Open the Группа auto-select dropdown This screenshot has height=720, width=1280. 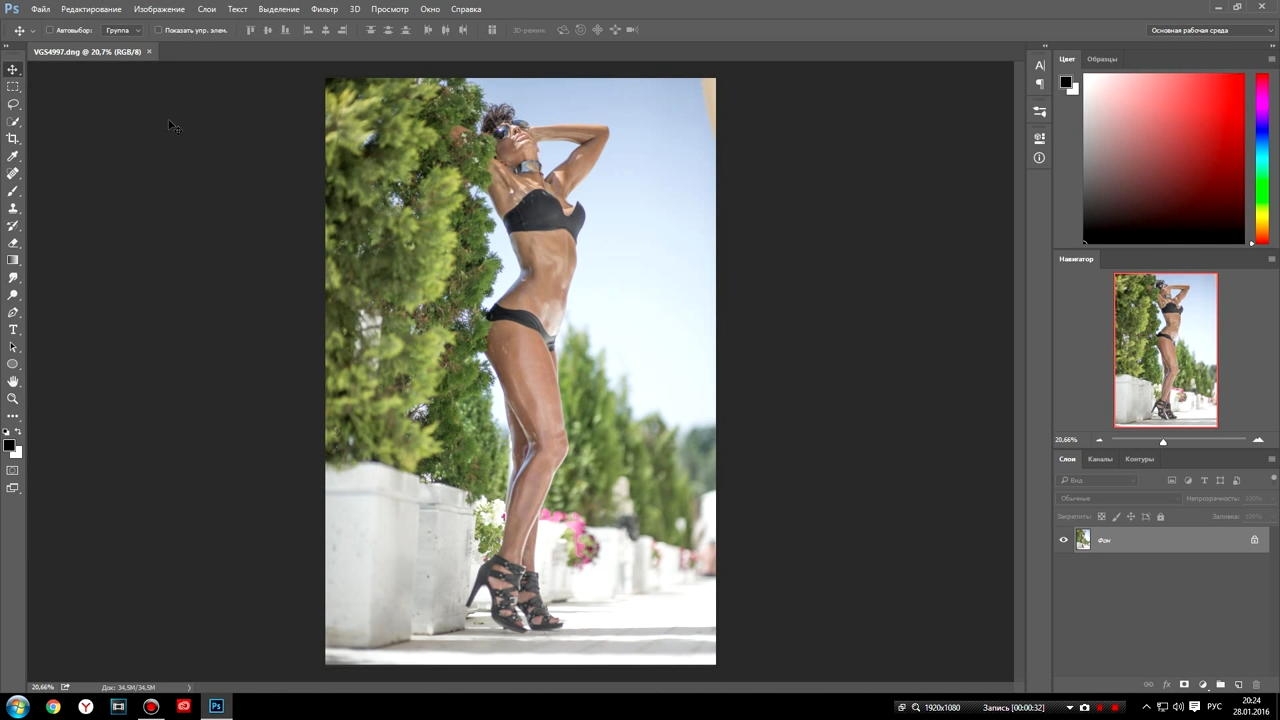point(123,30)
